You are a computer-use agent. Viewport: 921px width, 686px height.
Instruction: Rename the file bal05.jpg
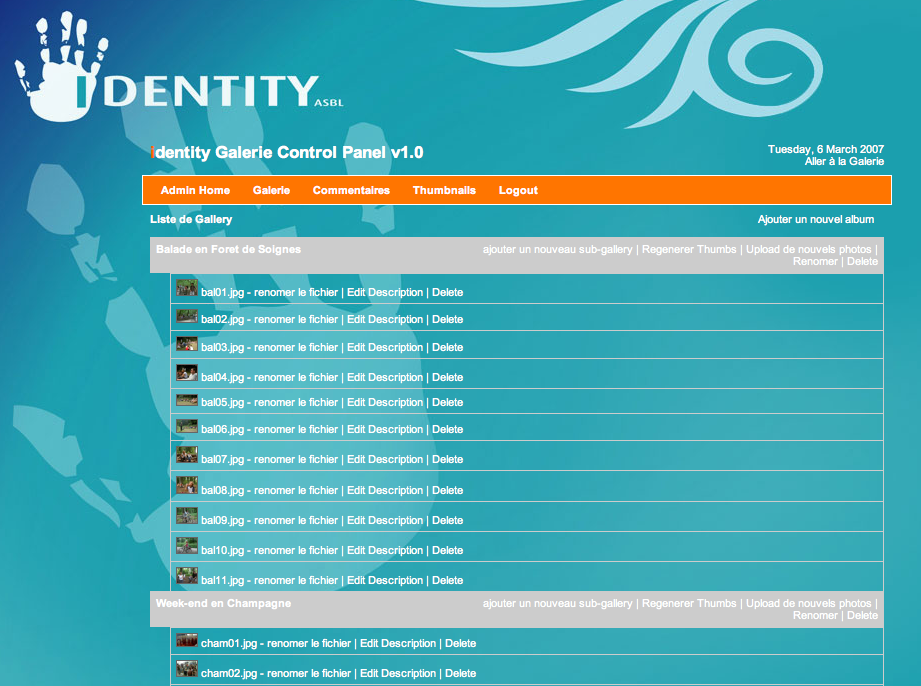point(296,402)
